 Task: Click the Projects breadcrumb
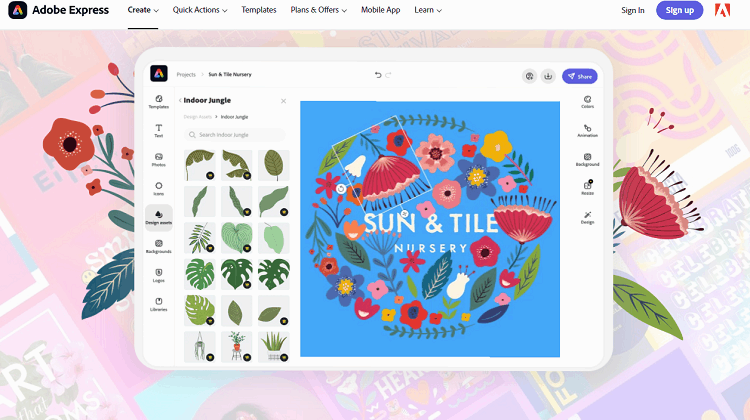186,75
